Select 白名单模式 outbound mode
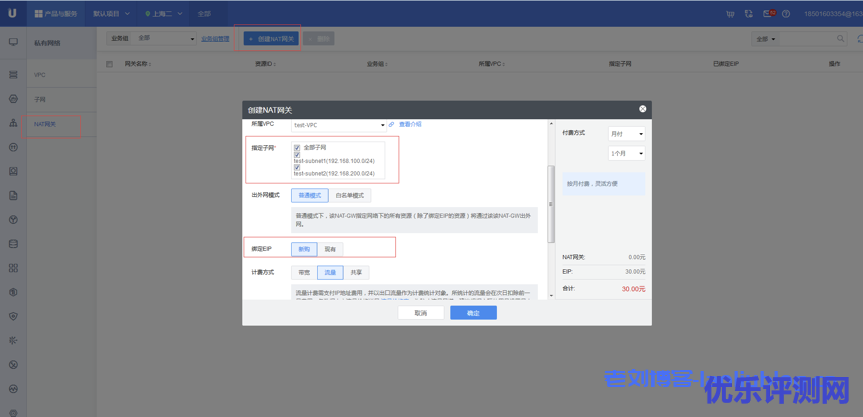The height and width of the screenshot is (417, 863). pos(349,195)
